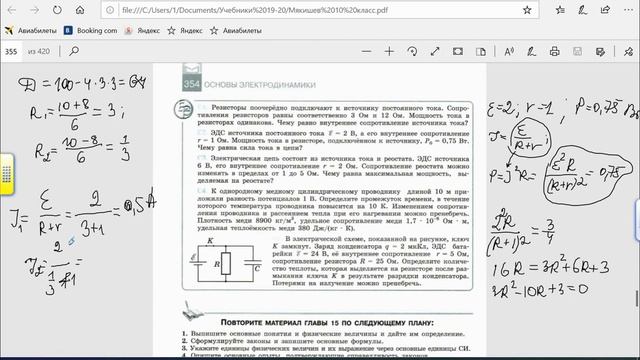Zoom out the PDF
This screenshot has width=640, height=360.
pyautogui.click(x=366, y=51)
